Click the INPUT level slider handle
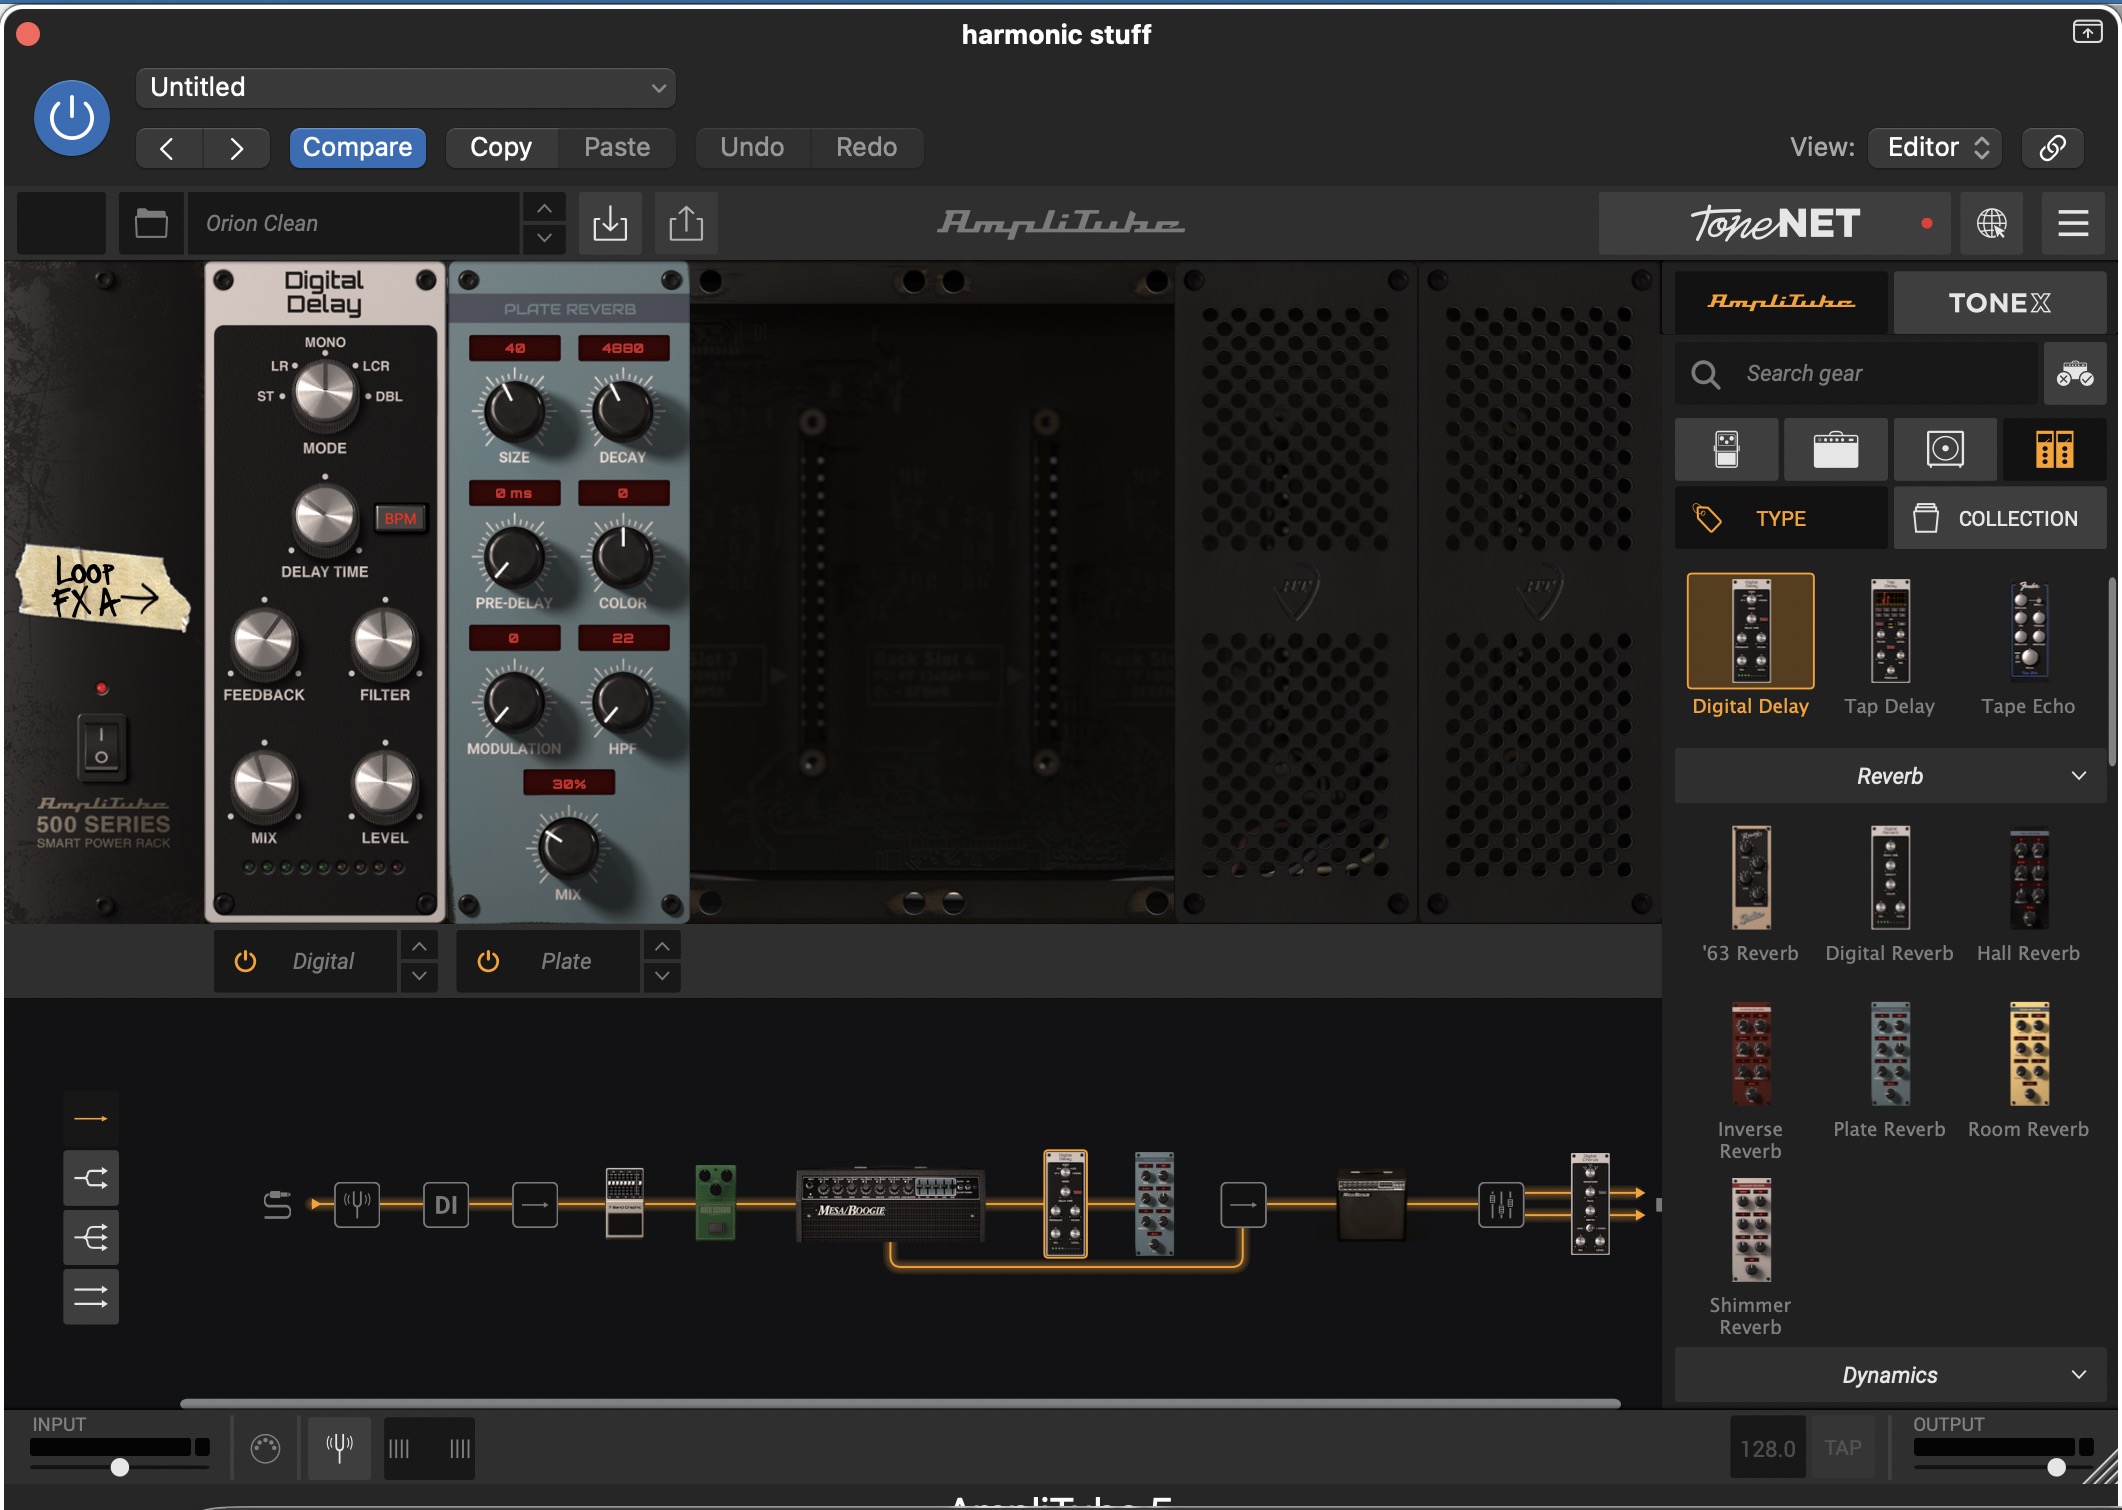The height and width of the screenshot is (1510, 2122). click(120, 1467)
